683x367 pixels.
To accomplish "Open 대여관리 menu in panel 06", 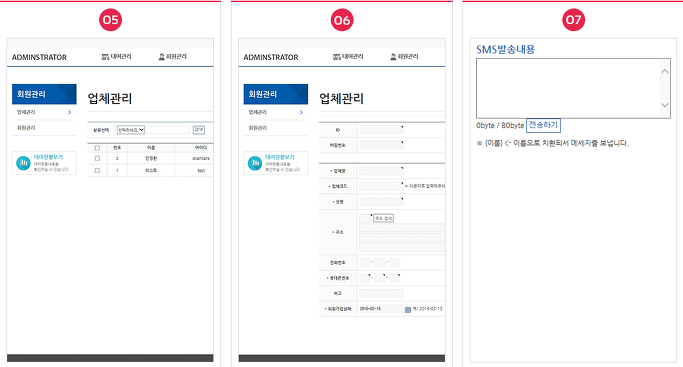I will tap(348, 57).
